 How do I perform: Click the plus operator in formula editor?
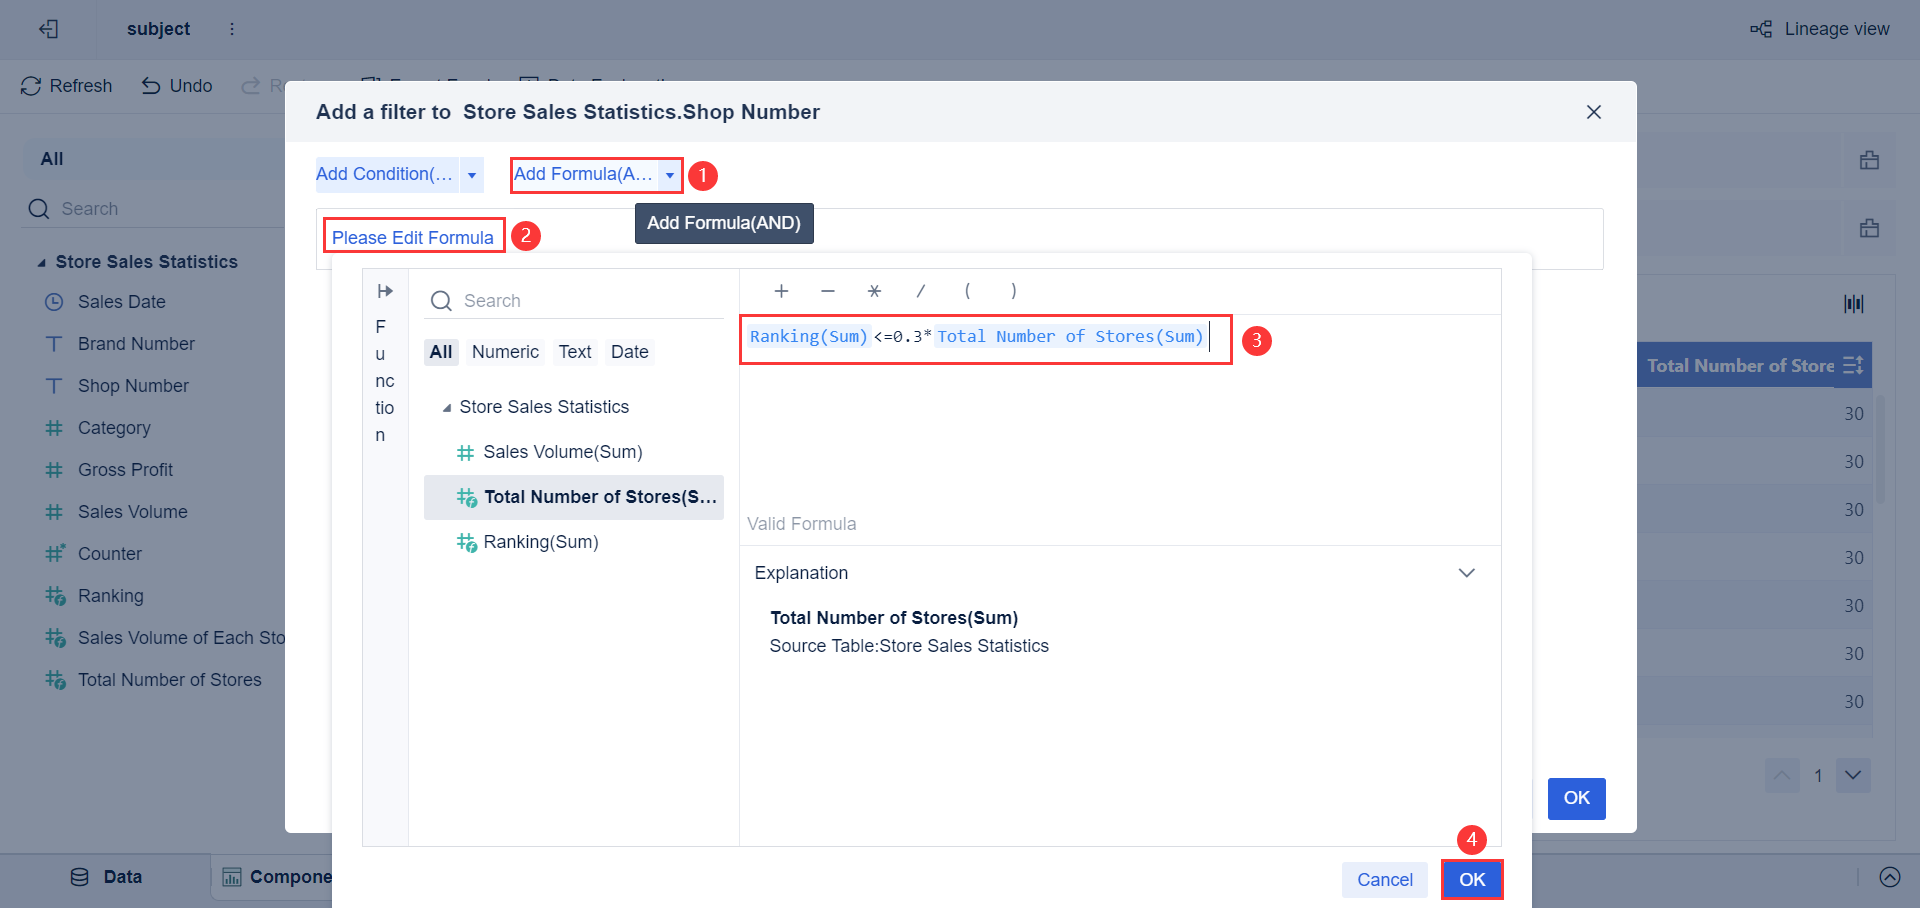click(x=781, y=291)
